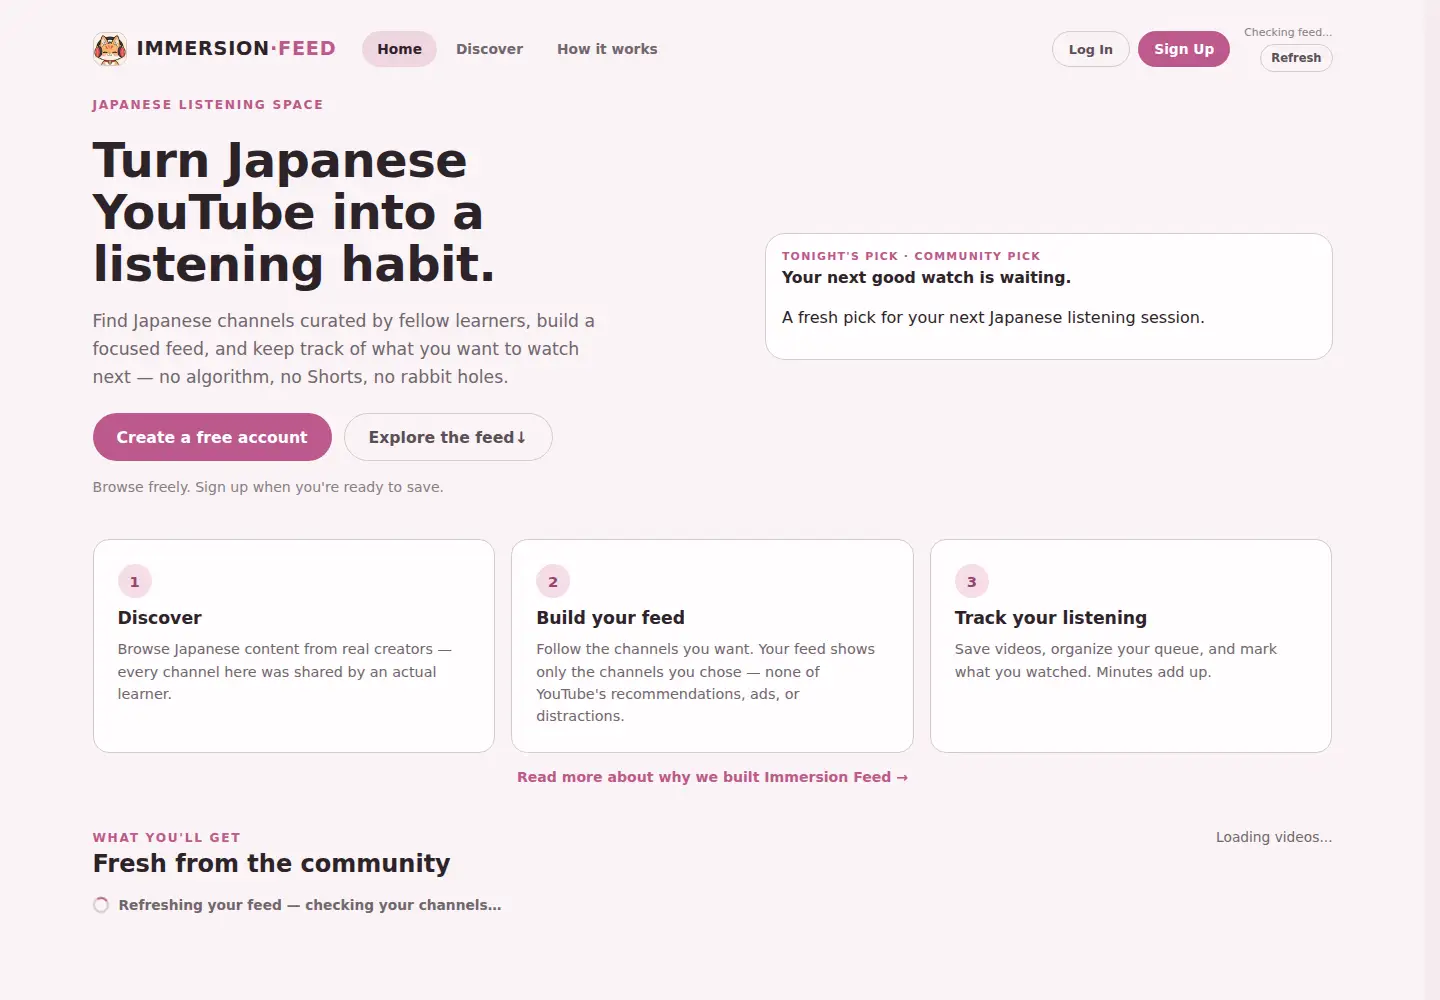Click the Explore the feed button
The width and height of the screenshot is (1440, 1000).
448,437
